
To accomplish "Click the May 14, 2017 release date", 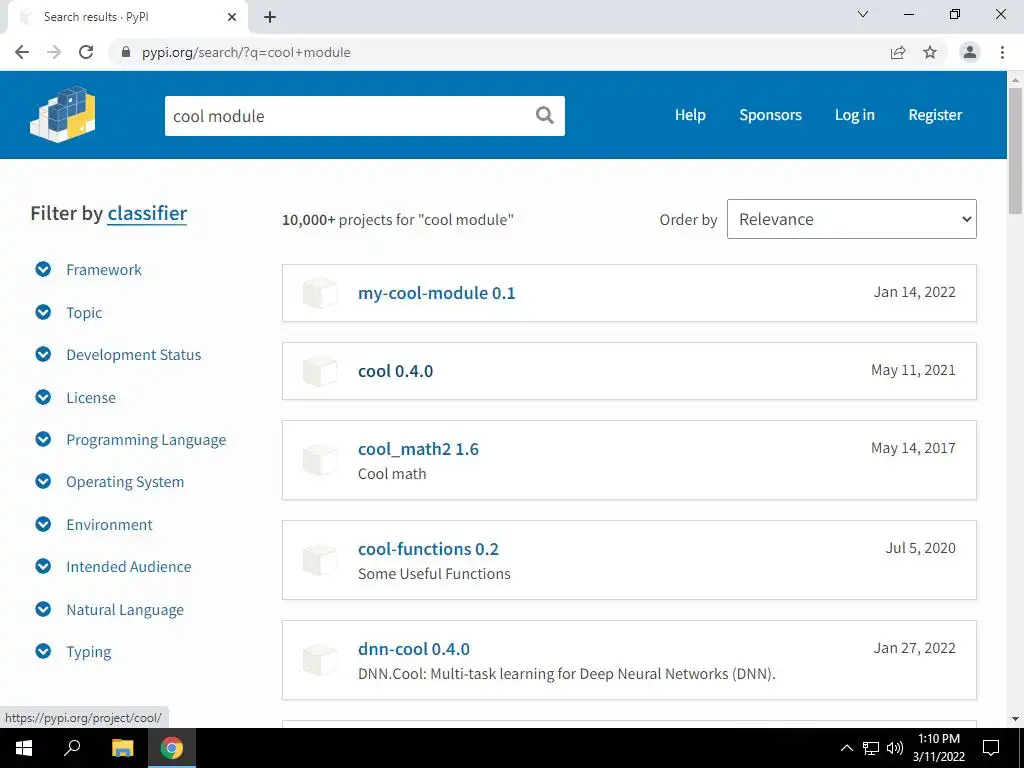I will pyautogui.click(x=913, y=448).
